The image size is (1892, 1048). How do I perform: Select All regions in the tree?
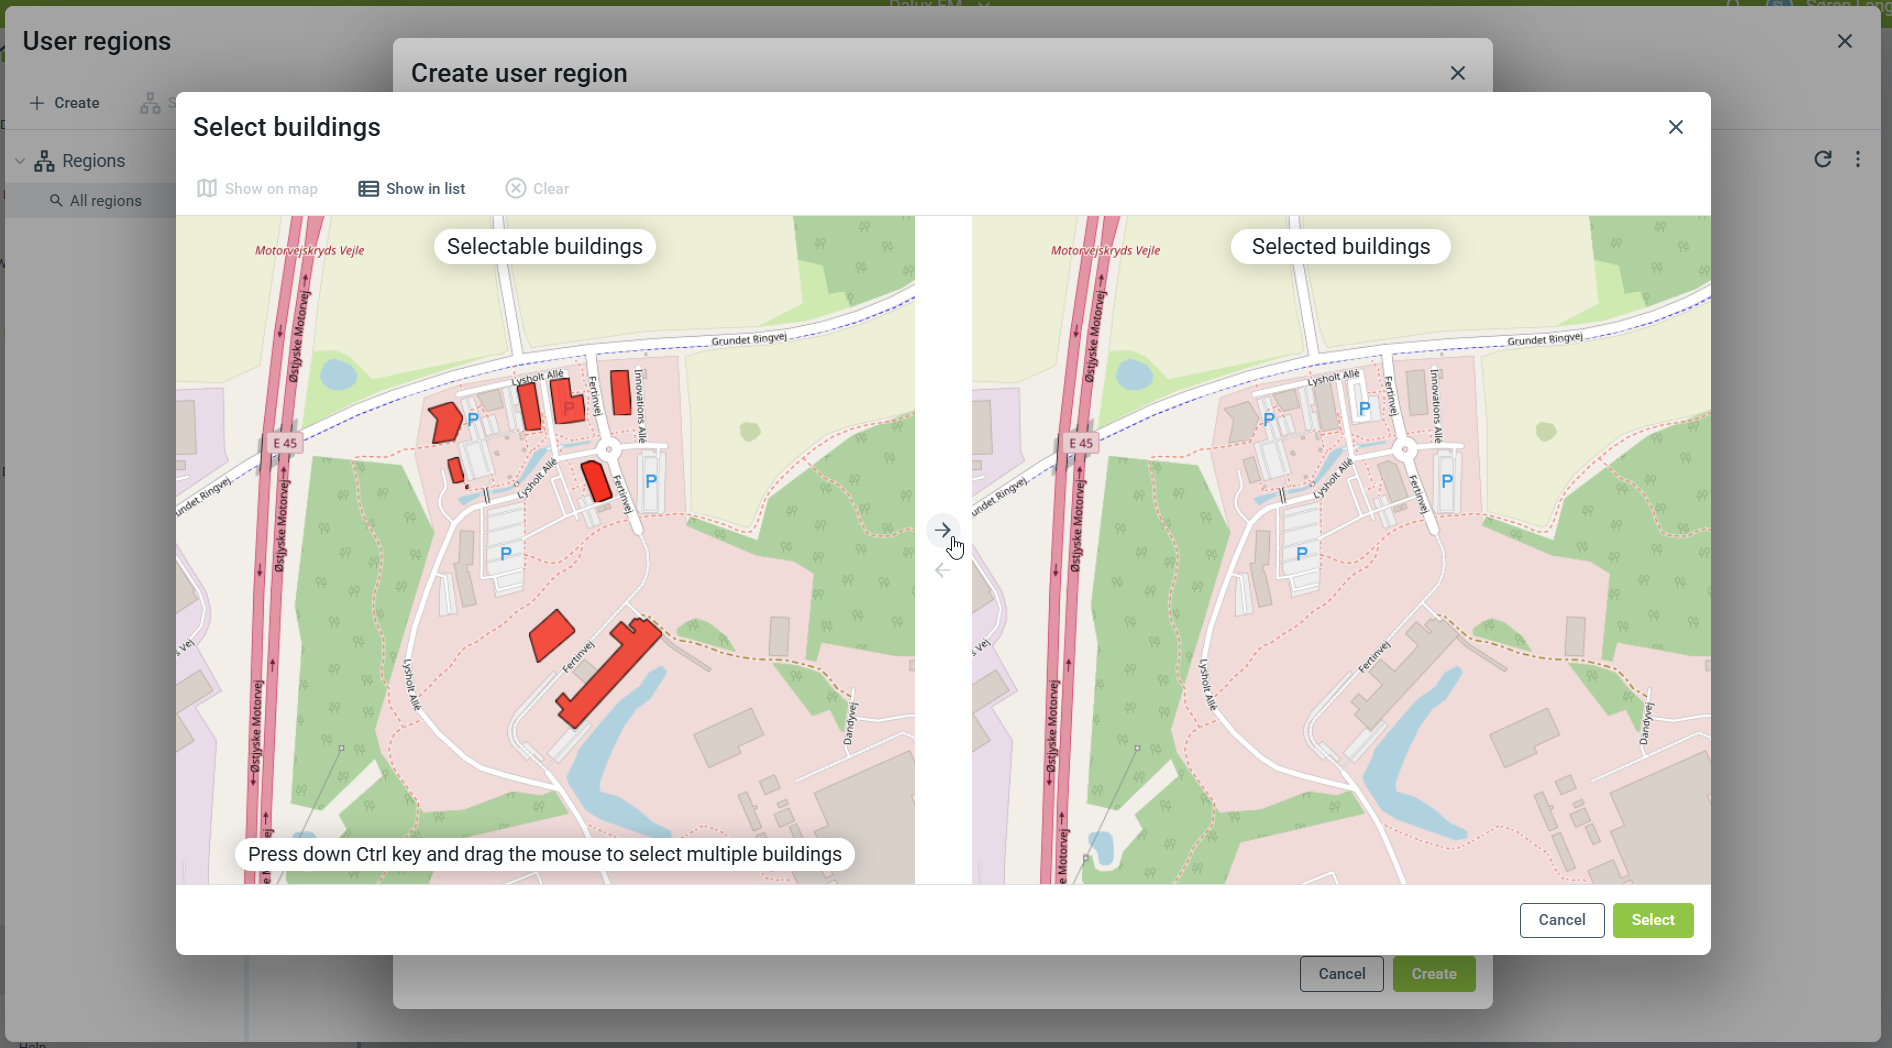105,201
